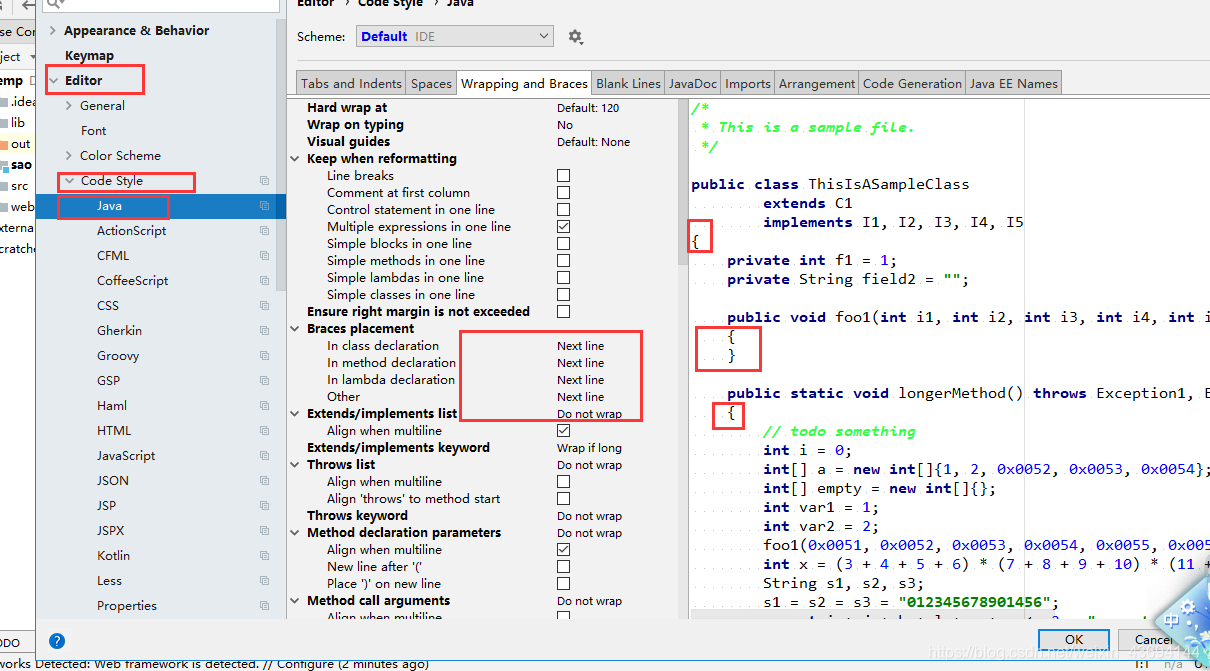Click copy icon beside Java row
1210x671 pixels.
click(264, 206)
